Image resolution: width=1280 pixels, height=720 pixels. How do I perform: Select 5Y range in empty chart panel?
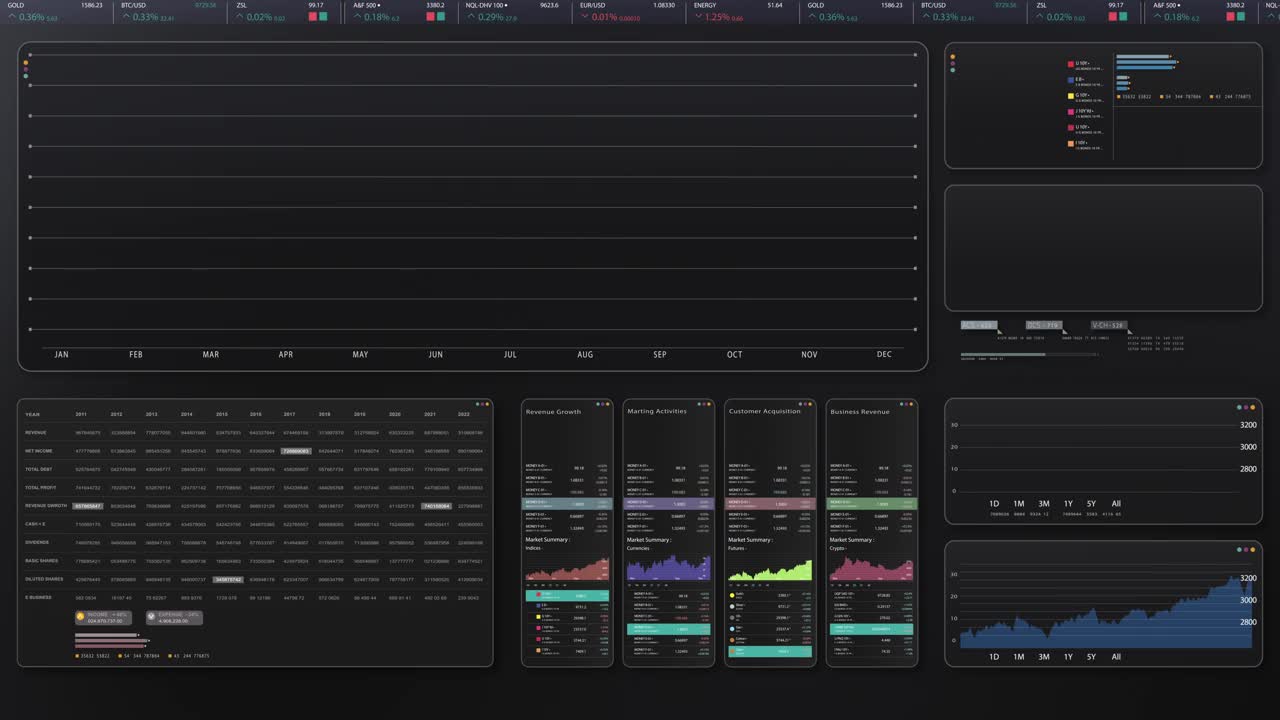[1091, 503]
